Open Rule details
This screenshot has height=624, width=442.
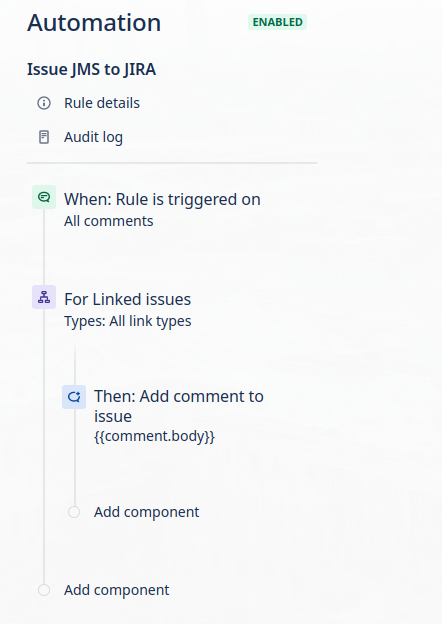pos(102,103)
